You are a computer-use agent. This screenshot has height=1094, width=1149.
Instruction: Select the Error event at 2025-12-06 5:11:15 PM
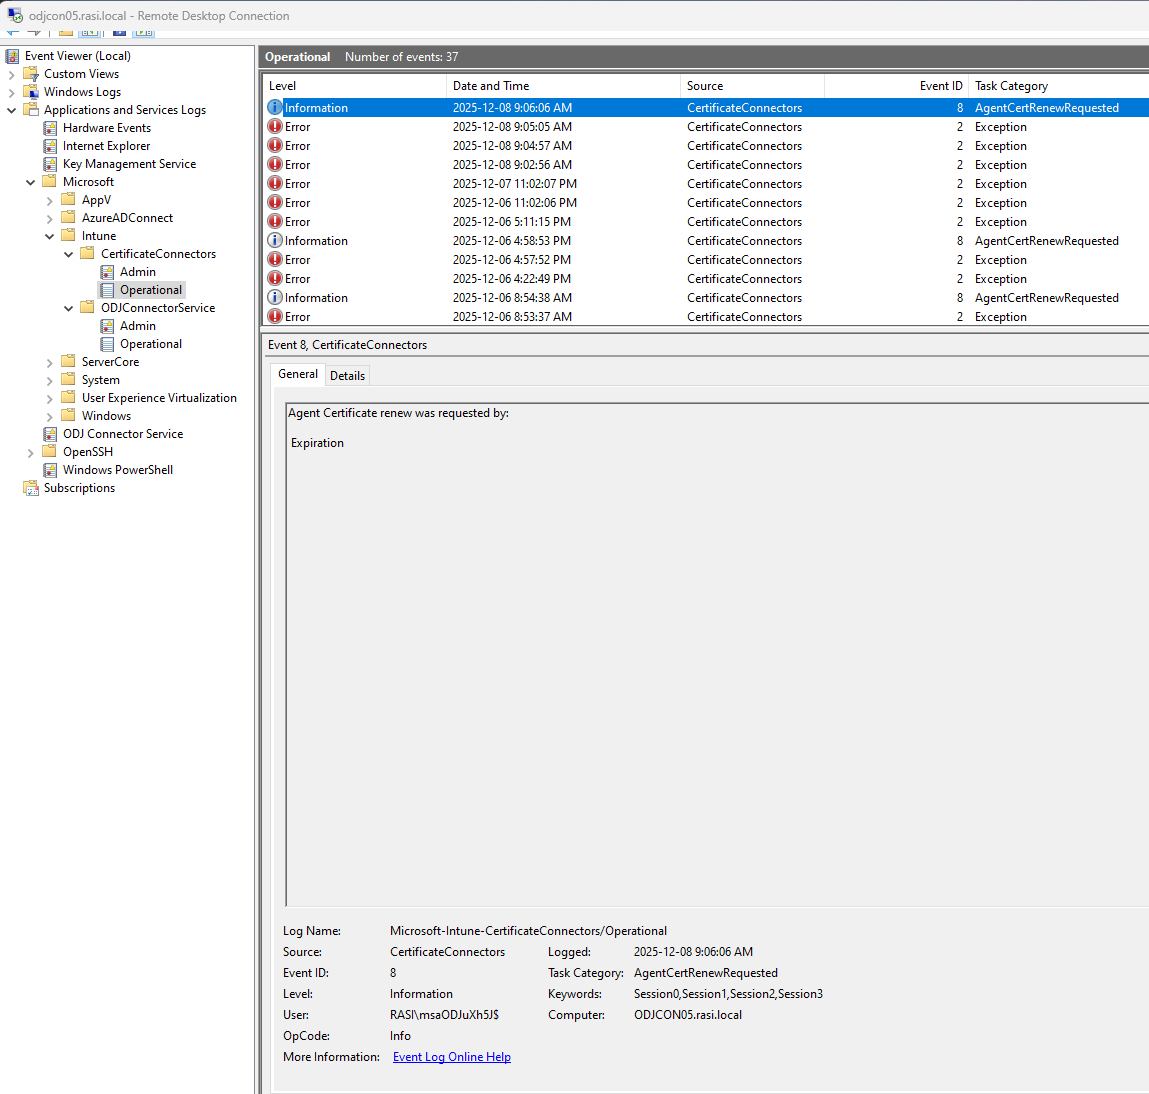click(x=706, y=222)
